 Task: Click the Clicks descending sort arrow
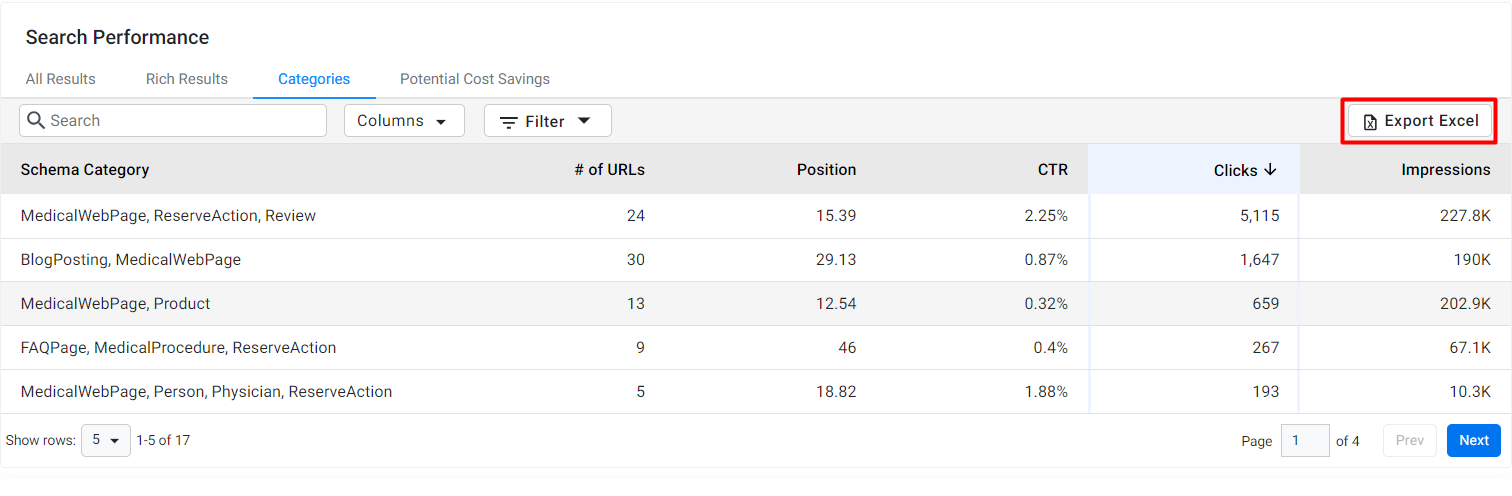[1270, 170]
